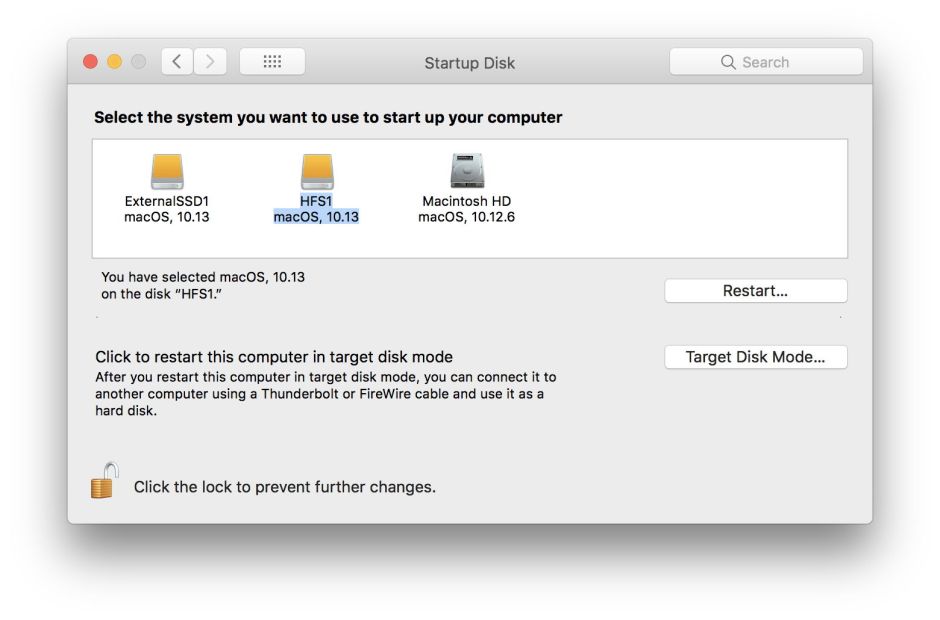Click the highlighted macOS, 10.13 label under HFS1

pyautogui.click(x=318, y=215)
